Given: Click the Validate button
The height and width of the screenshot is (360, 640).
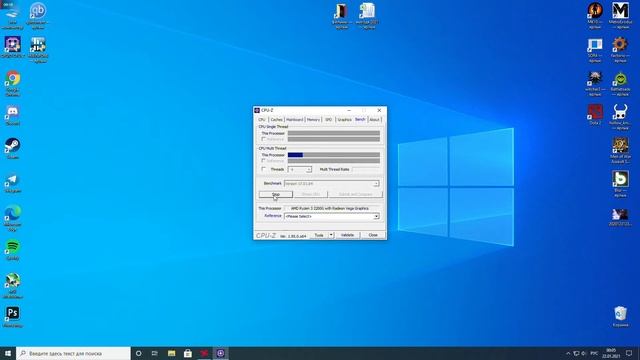Looking at the screenshot, I should 347,235.
